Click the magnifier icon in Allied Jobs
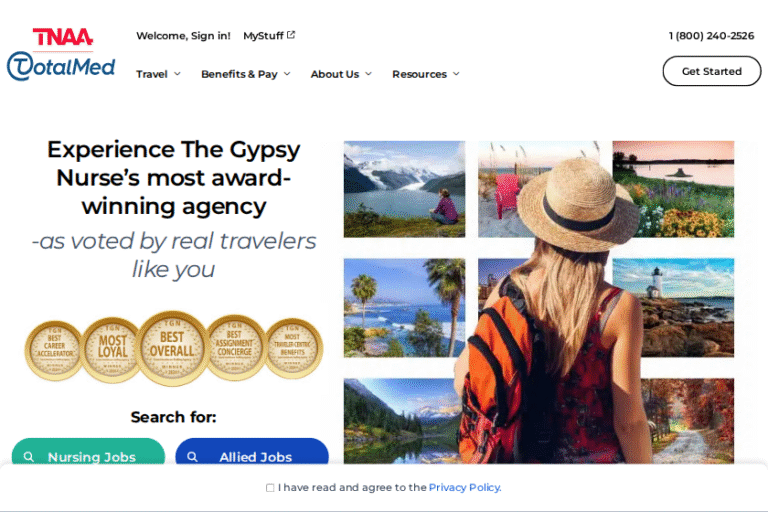This screenshot has width=768, height=512. pyautogui.click(x=192, y=457)
